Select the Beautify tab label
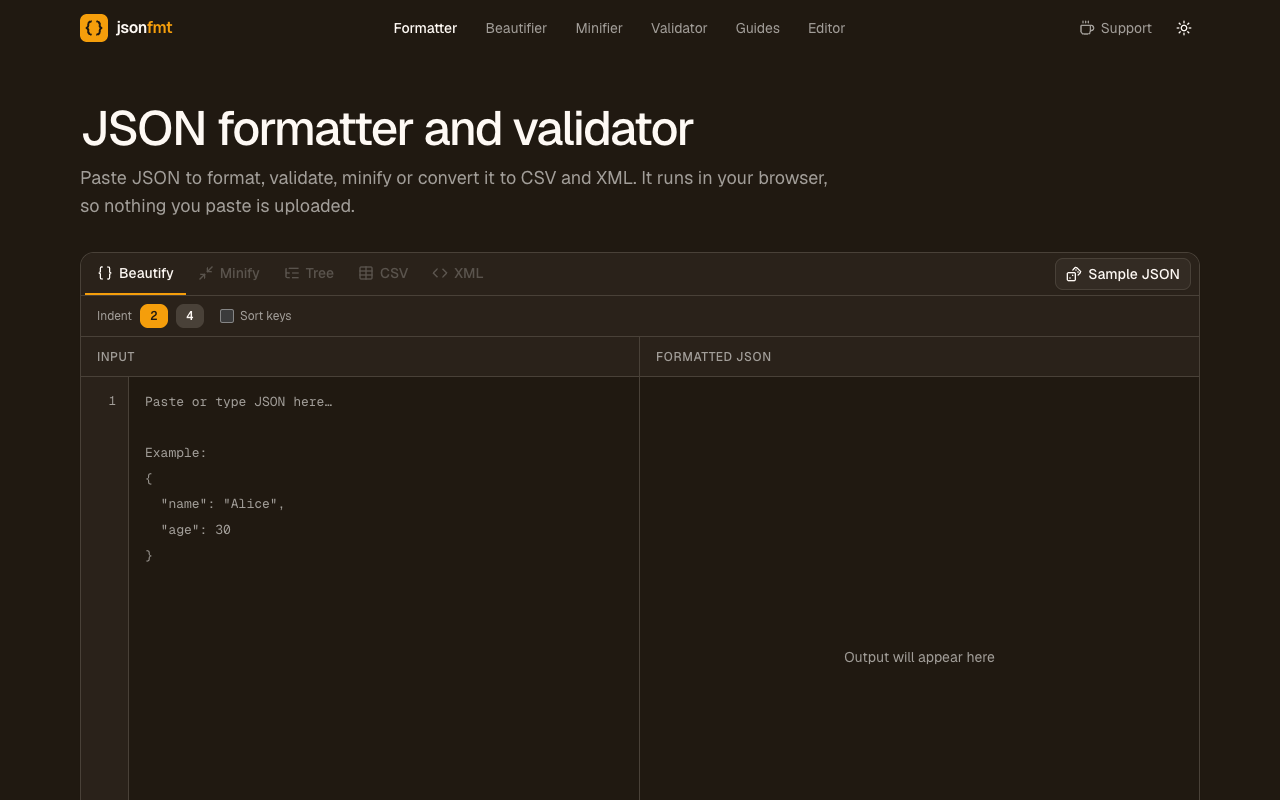Image resolution: width=1280 pixels, height=800 pixels. [146, 273]
